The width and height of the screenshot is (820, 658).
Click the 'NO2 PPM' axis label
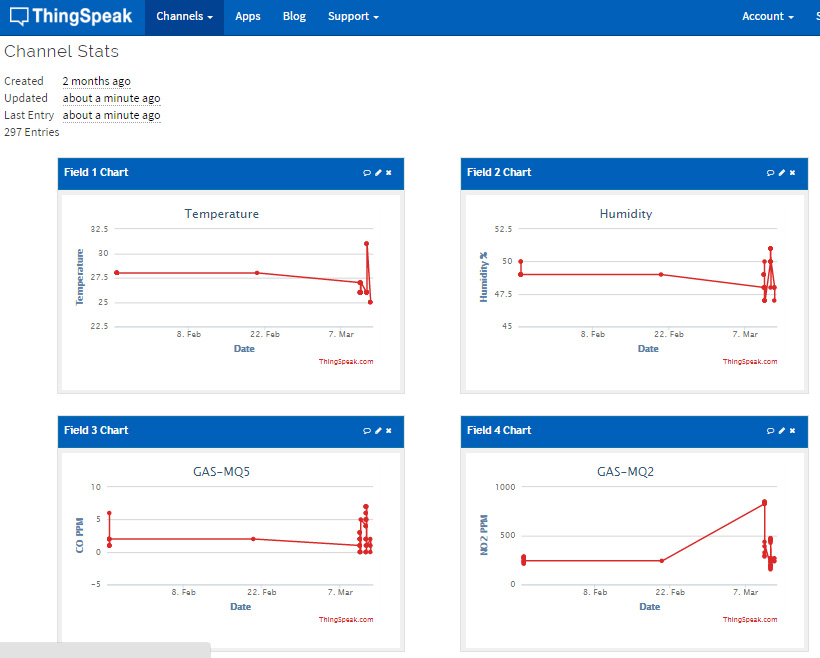point(484,535)
